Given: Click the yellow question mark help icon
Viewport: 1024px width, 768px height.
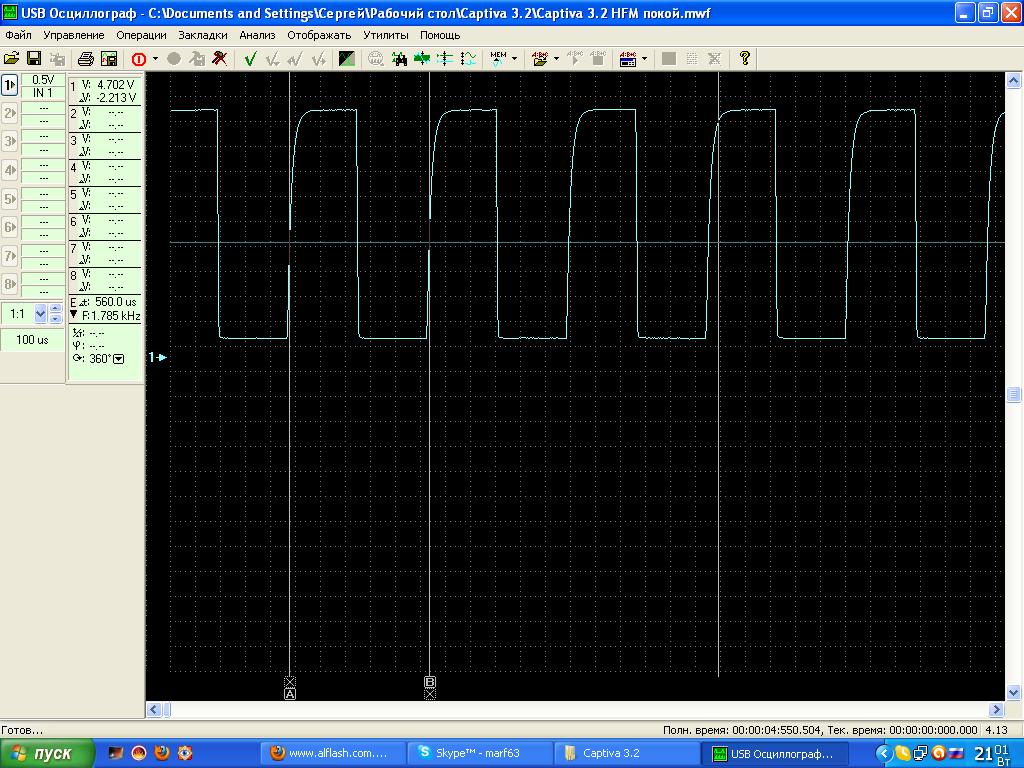Looking at the screenshot, I should pos(744,59).
